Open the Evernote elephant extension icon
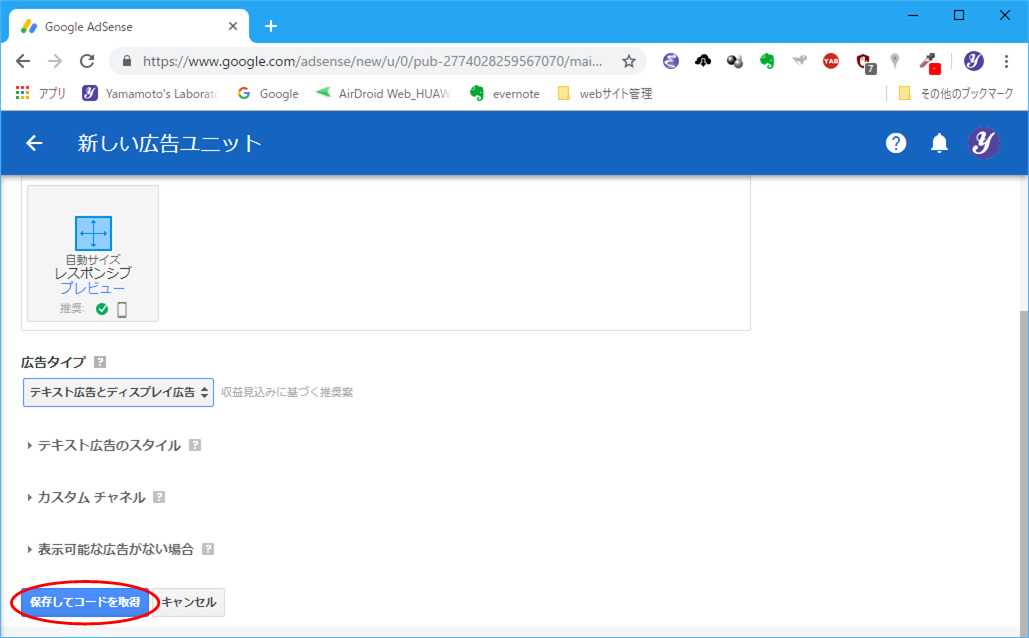1029x638 pixels. point(766,61)
